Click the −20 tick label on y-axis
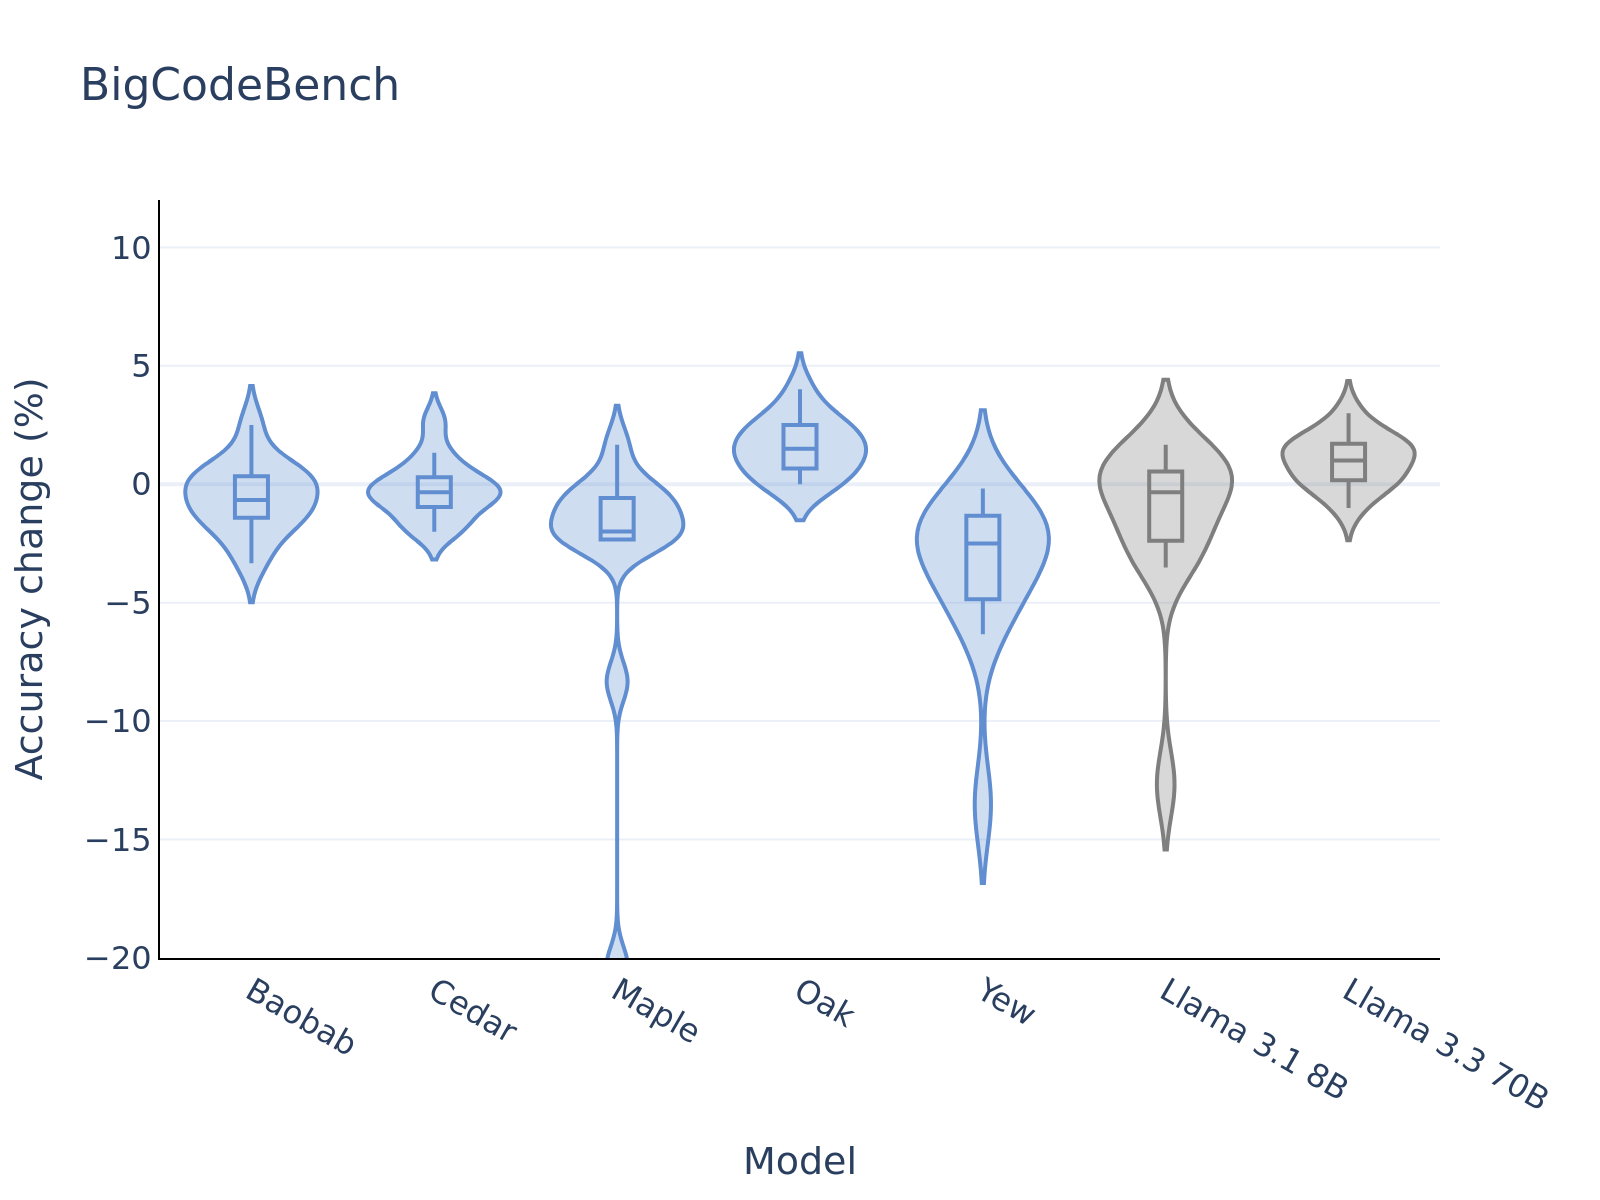This screenshot has height=1200, width=1600. click(x=118, y=959)
